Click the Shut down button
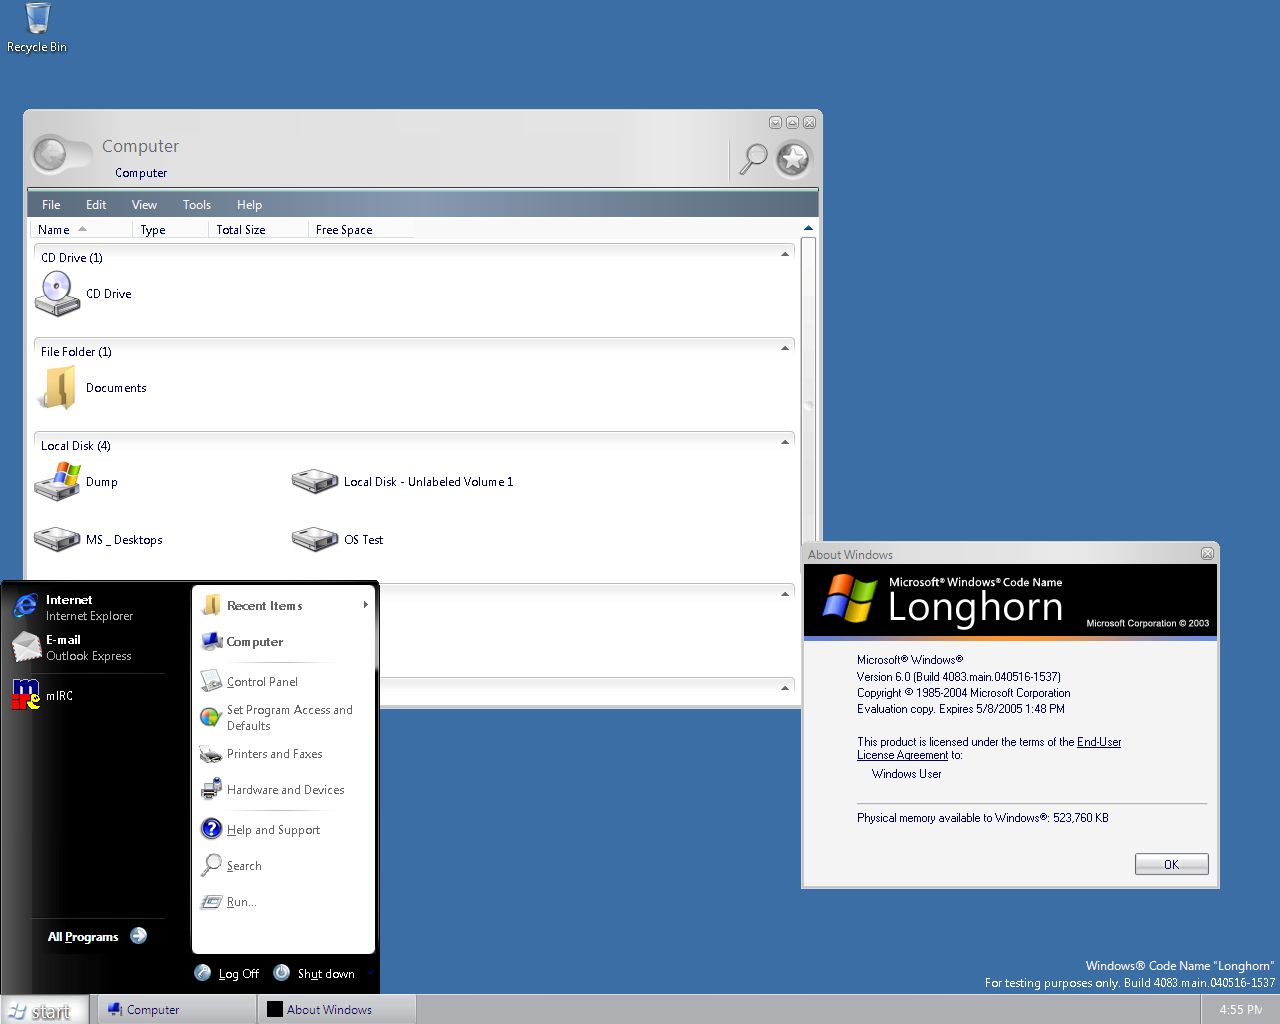 coord(315,973)
